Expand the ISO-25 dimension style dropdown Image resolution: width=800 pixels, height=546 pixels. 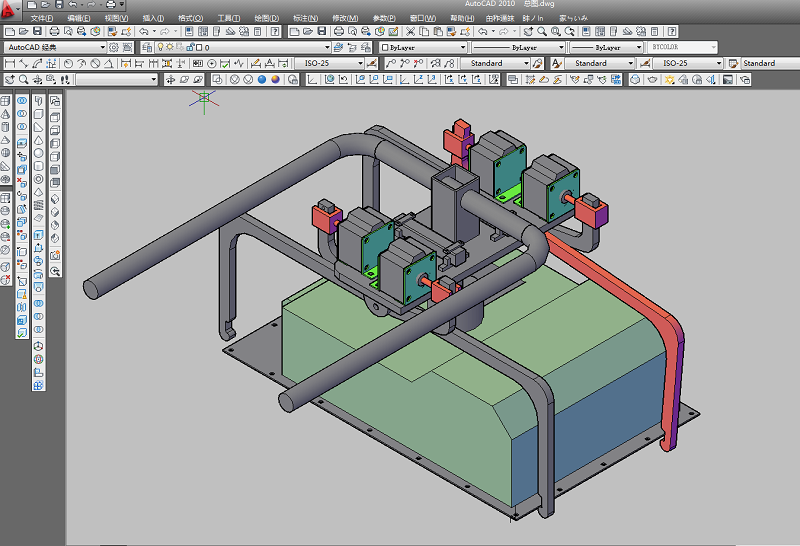tap(332, 63)
